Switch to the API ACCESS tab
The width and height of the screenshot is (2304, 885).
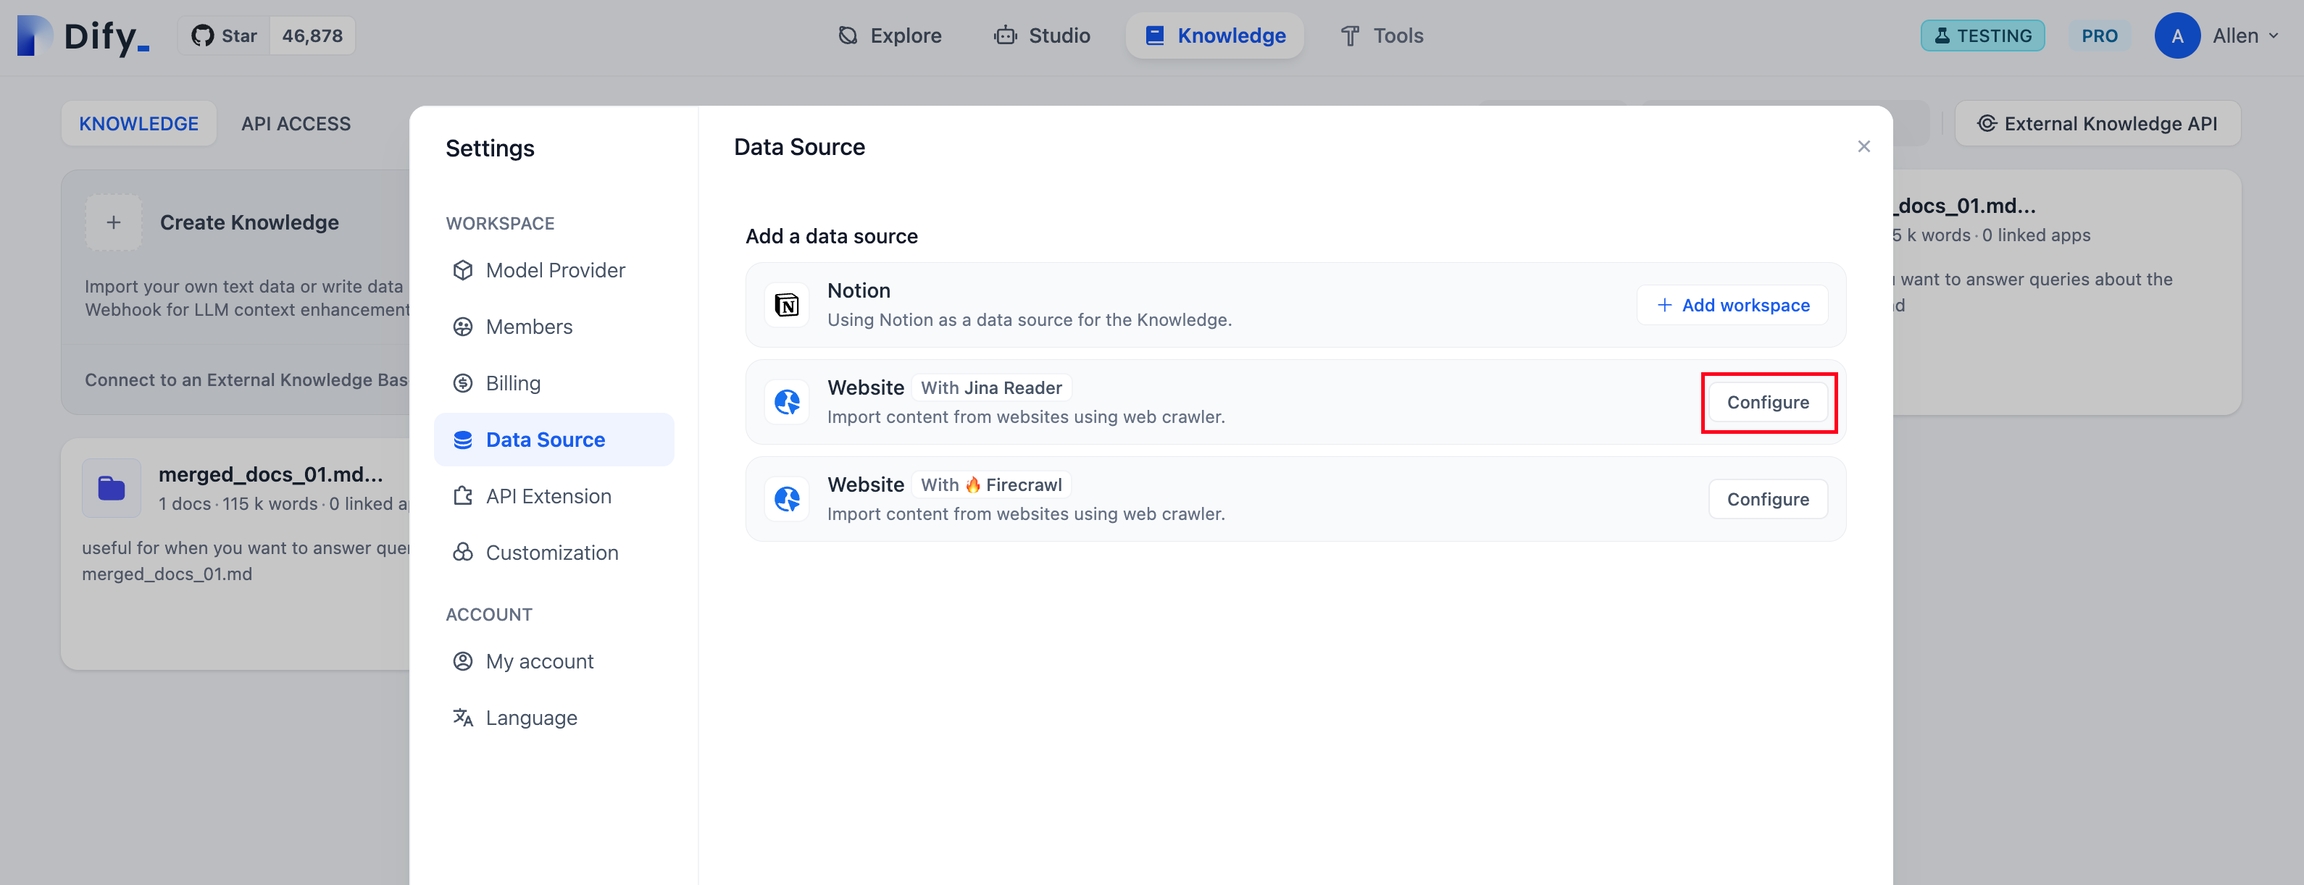click(x=295, y=124)
